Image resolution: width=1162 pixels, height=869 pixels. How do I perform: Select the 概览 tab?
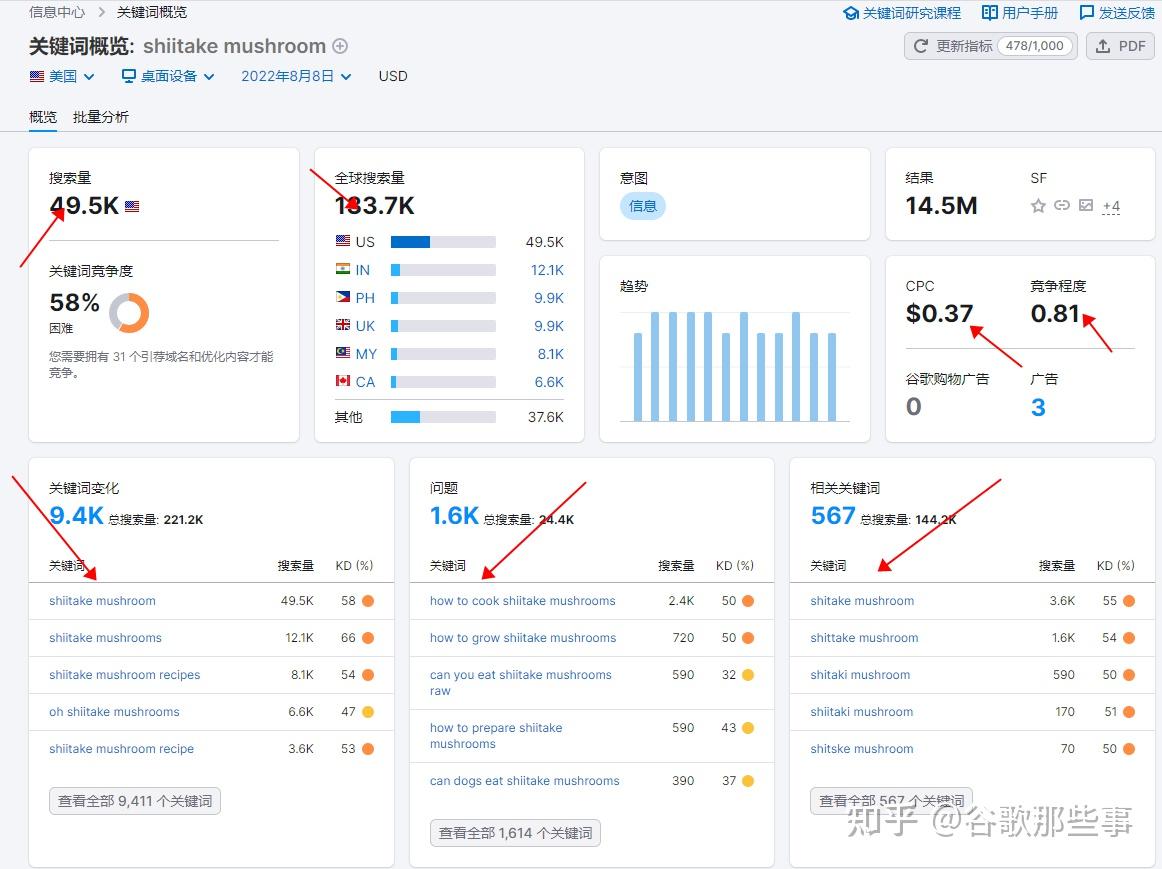pyautogui.click(x=43, y=117)
